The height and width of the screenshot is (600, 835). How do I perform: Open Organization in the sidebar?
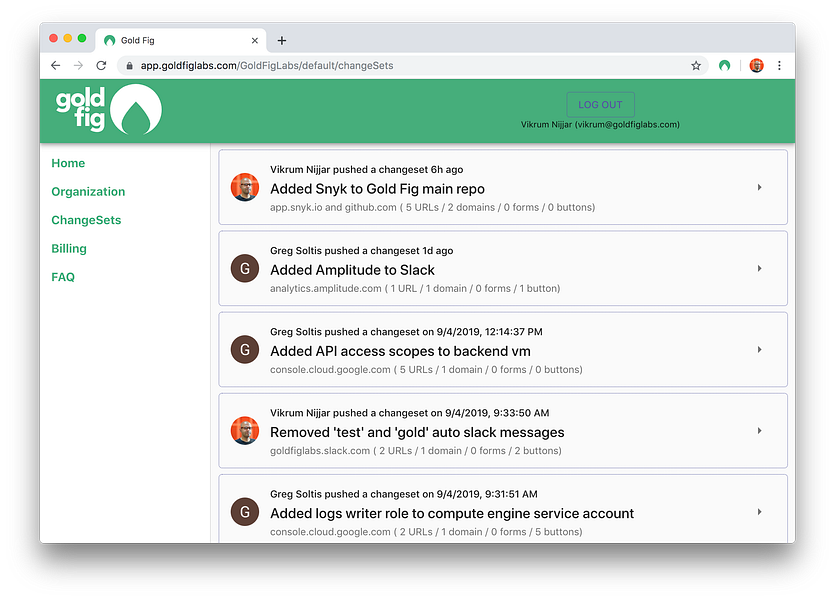click(x=88, y=192)
